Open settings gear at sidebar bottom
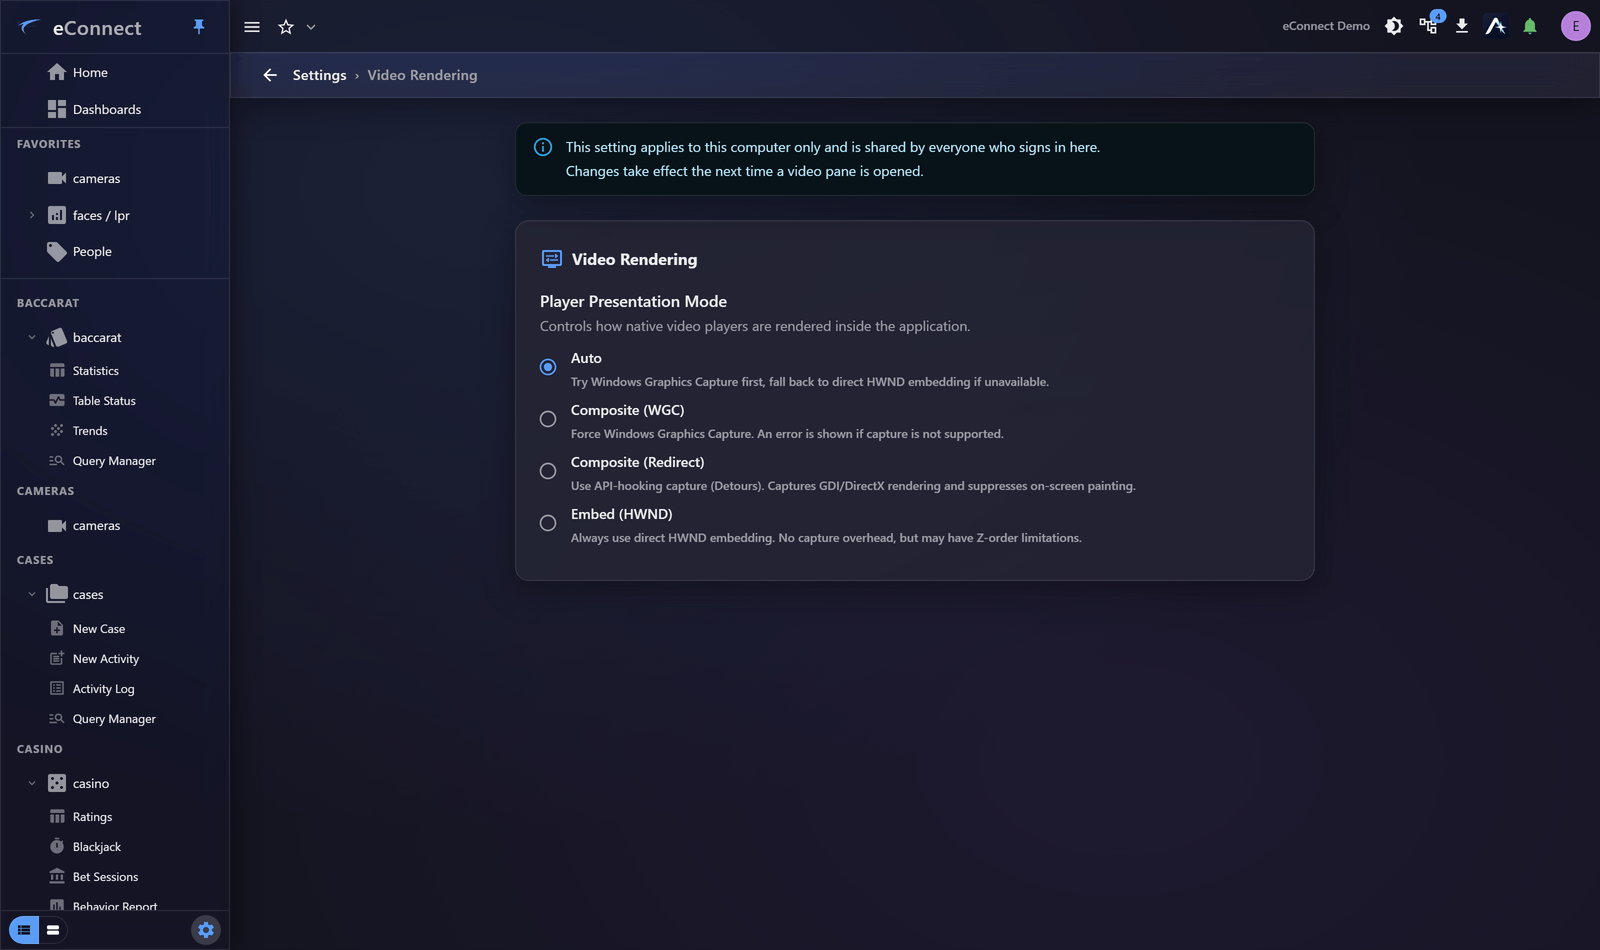 coord(206,930)
